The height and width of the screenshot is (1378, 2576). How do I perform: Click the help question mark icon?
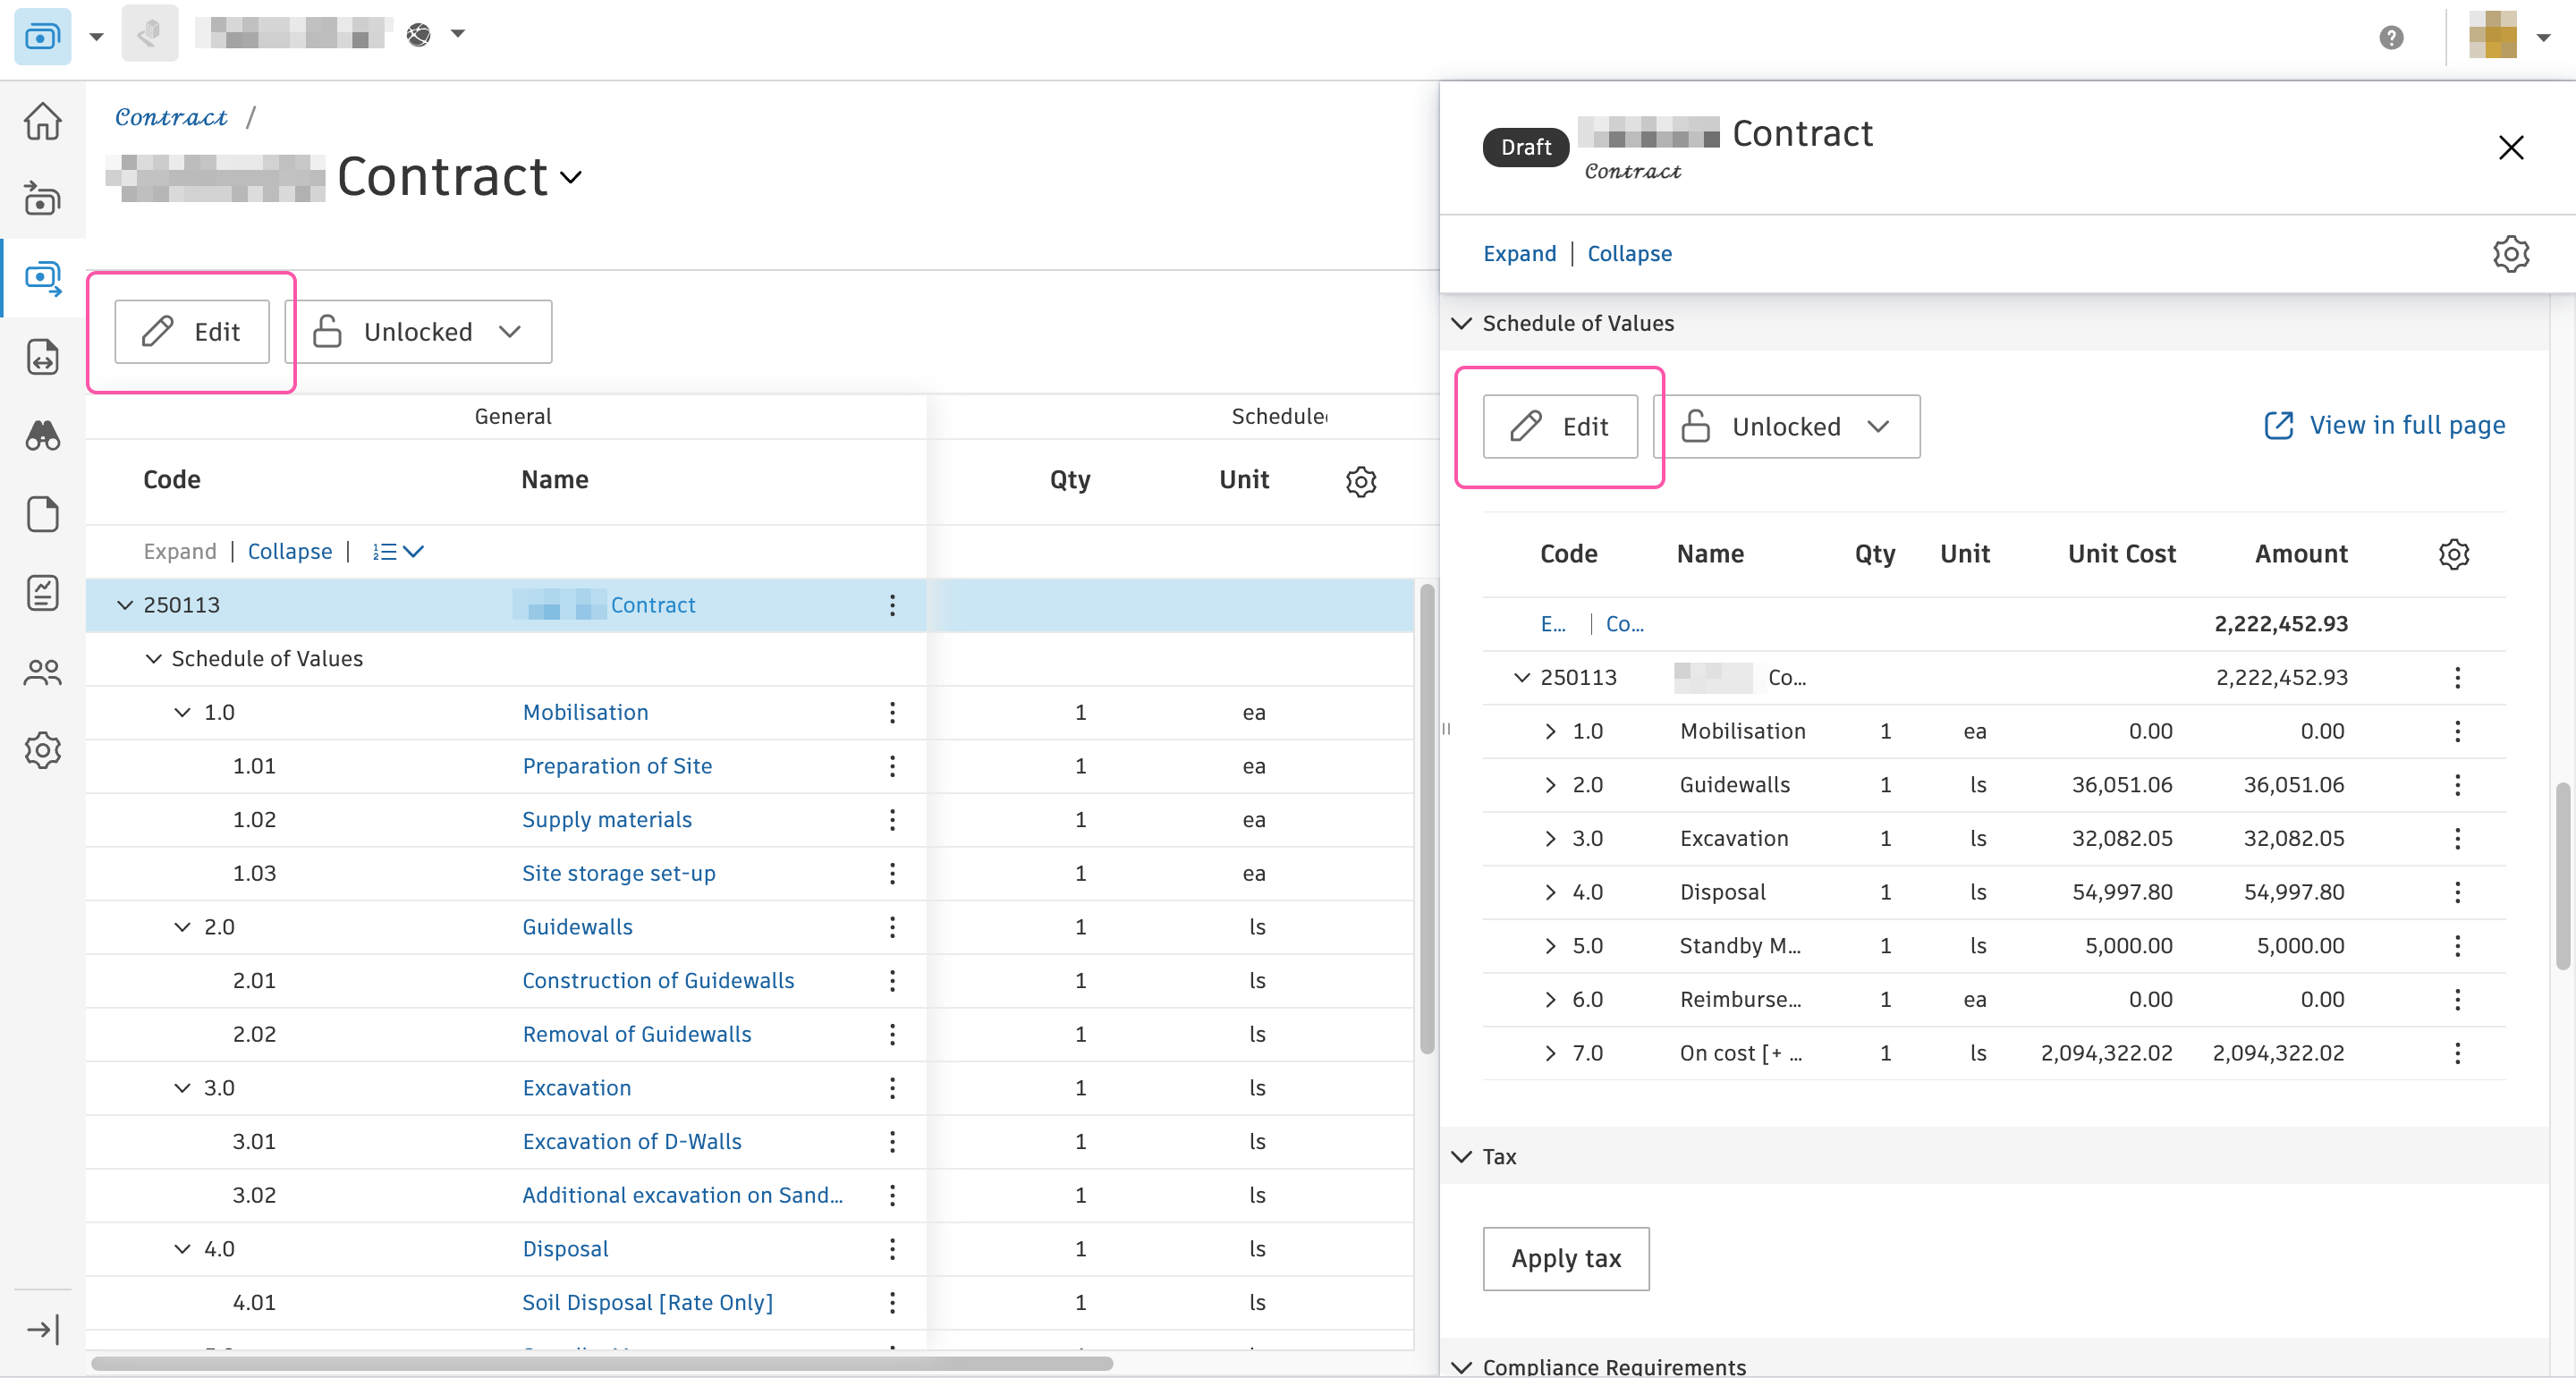pyautogui.click(x=2391, y=37)
